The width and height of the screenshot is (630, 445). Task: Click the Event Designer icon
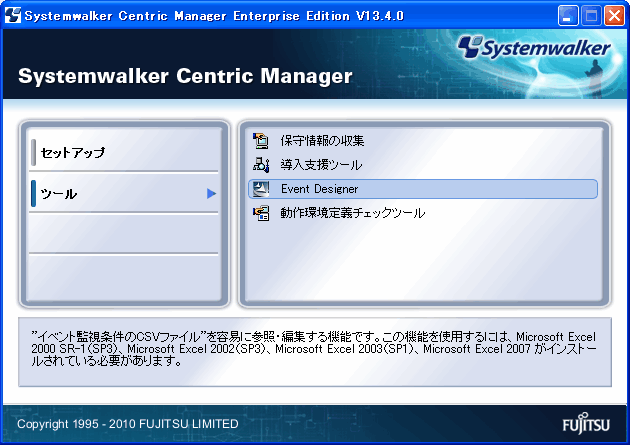pos(261,189)
